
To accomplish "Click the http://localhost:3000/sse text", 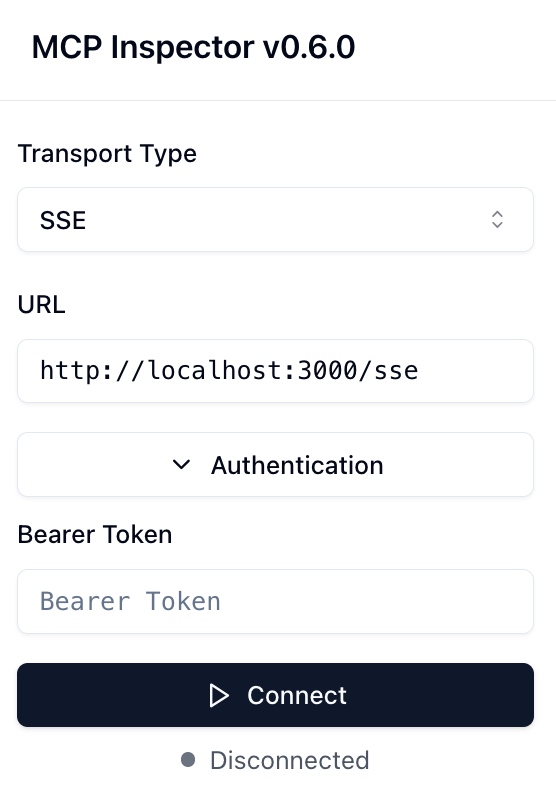I will (x=229, y=371).
